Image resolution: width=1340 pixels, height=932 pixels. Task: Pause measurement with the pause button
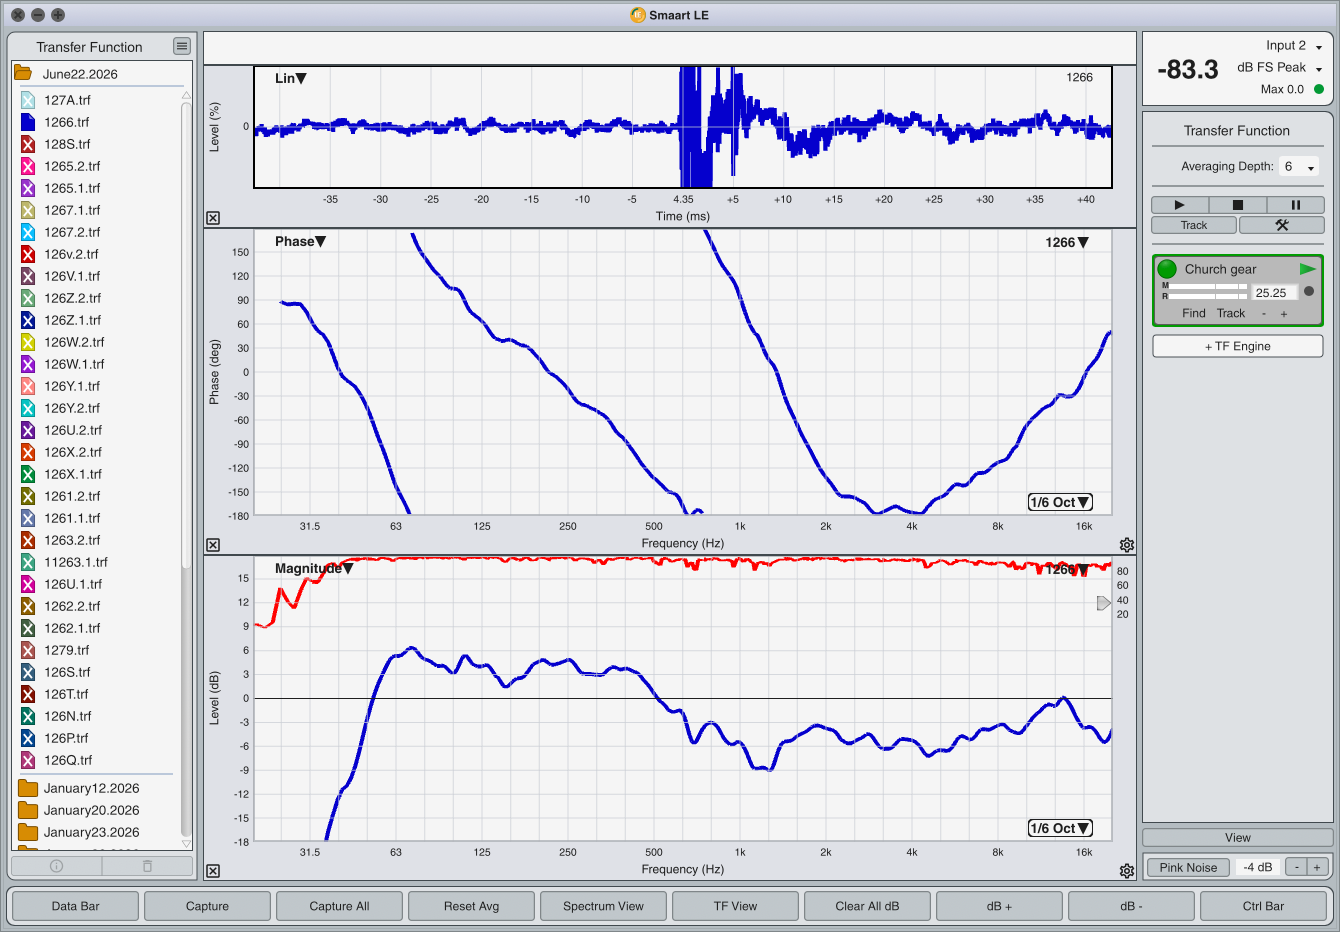[x=1295, y=205]
